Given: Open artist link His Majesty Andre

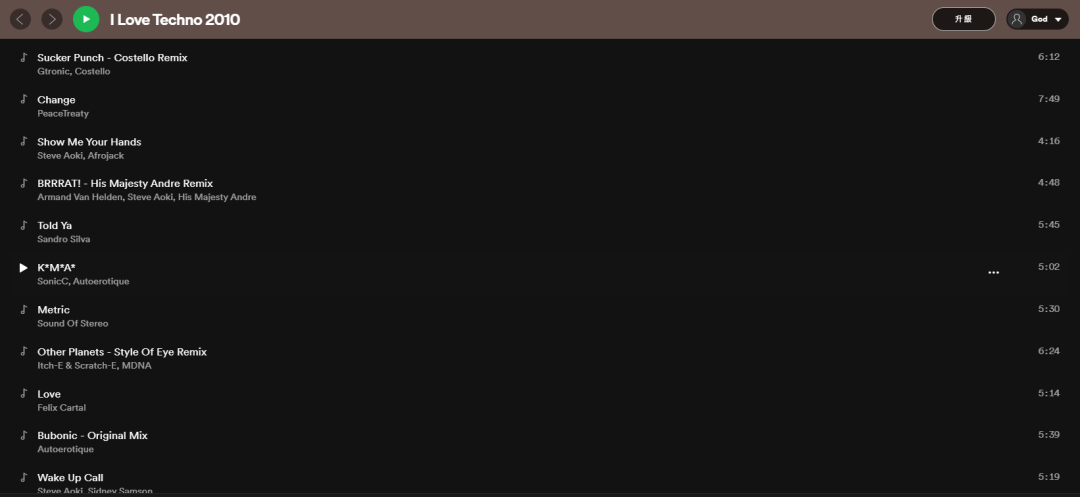Looking at the screenshot, I should pos(217,198).
